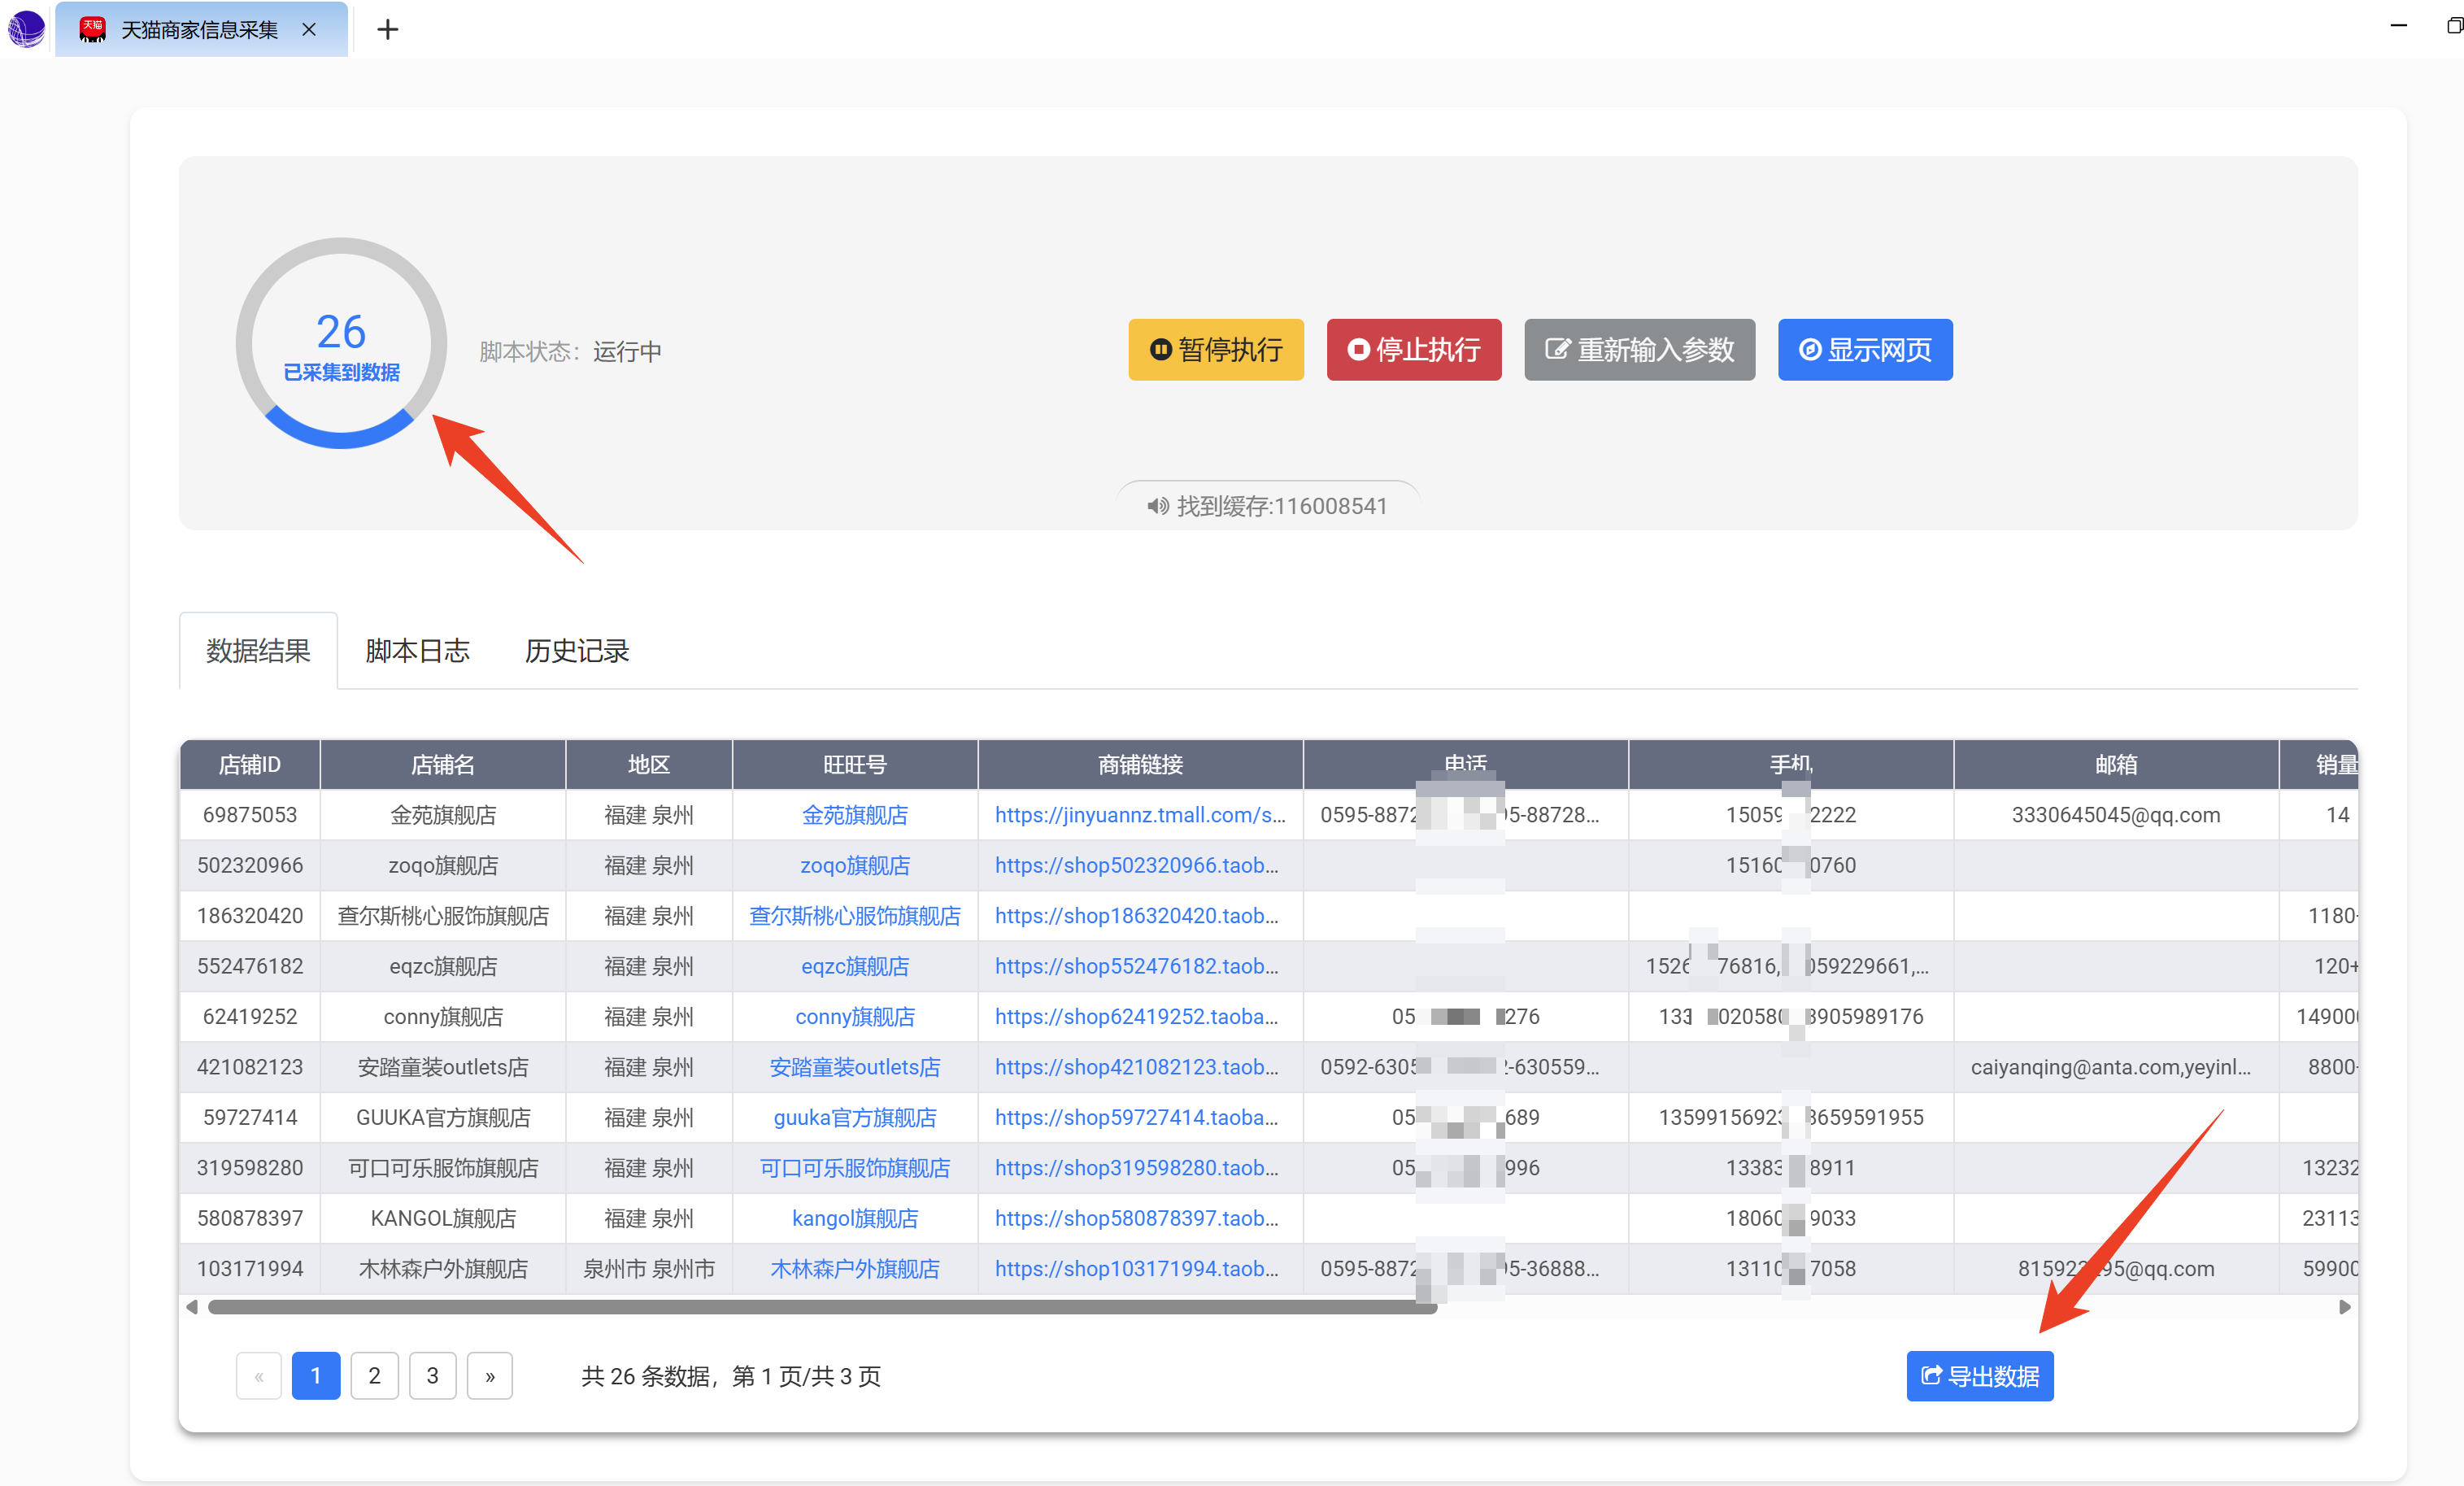This screenshot has height=1486, width=2464.
Task: Click the 店铺名 column header
Action: [x=443, y=765]
